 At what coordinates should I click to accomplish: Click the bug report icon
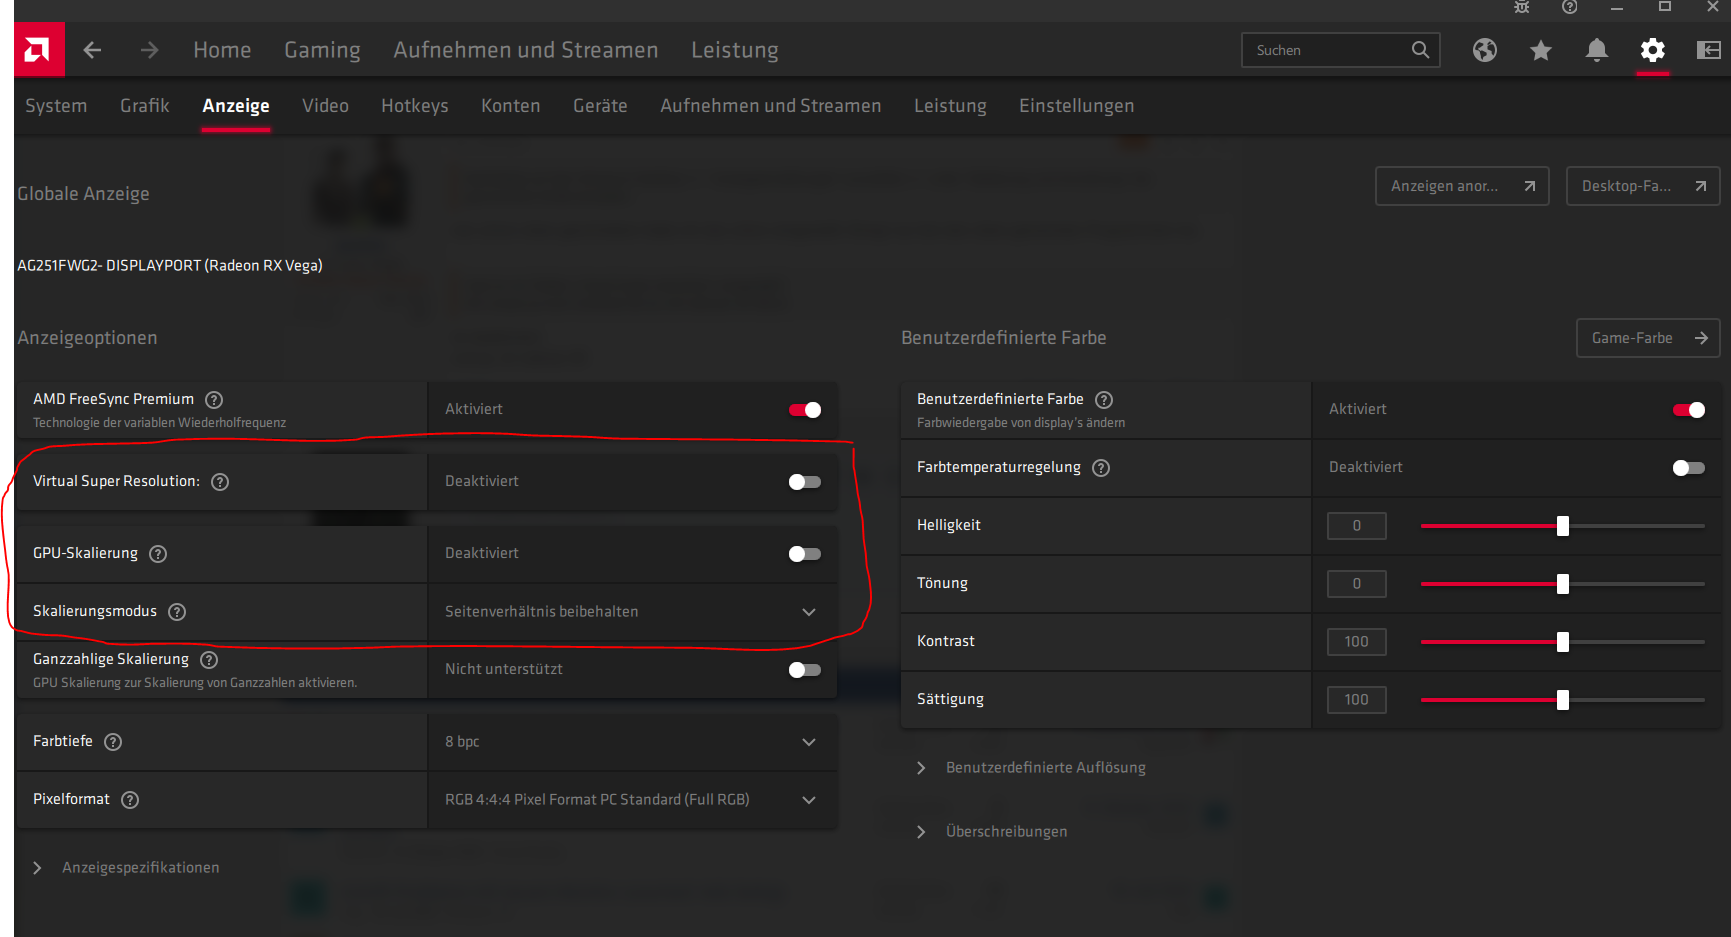click(1522, 7)
